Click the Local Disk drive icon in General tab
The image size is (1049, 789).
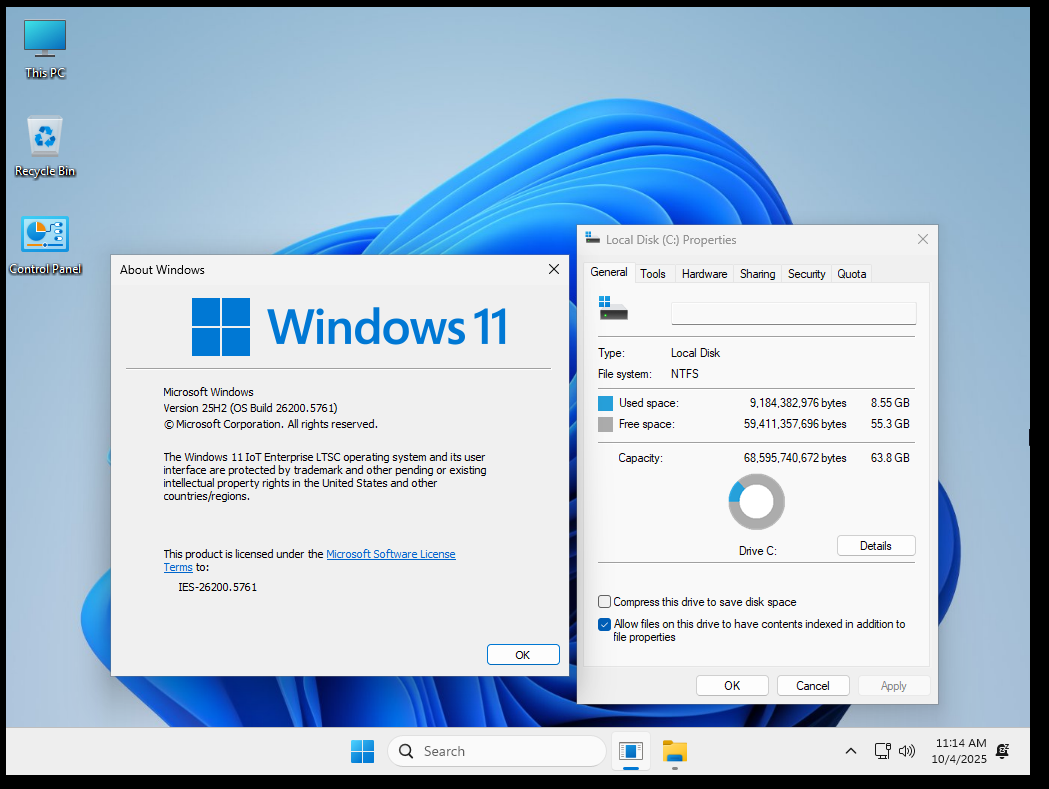[613, 309]
